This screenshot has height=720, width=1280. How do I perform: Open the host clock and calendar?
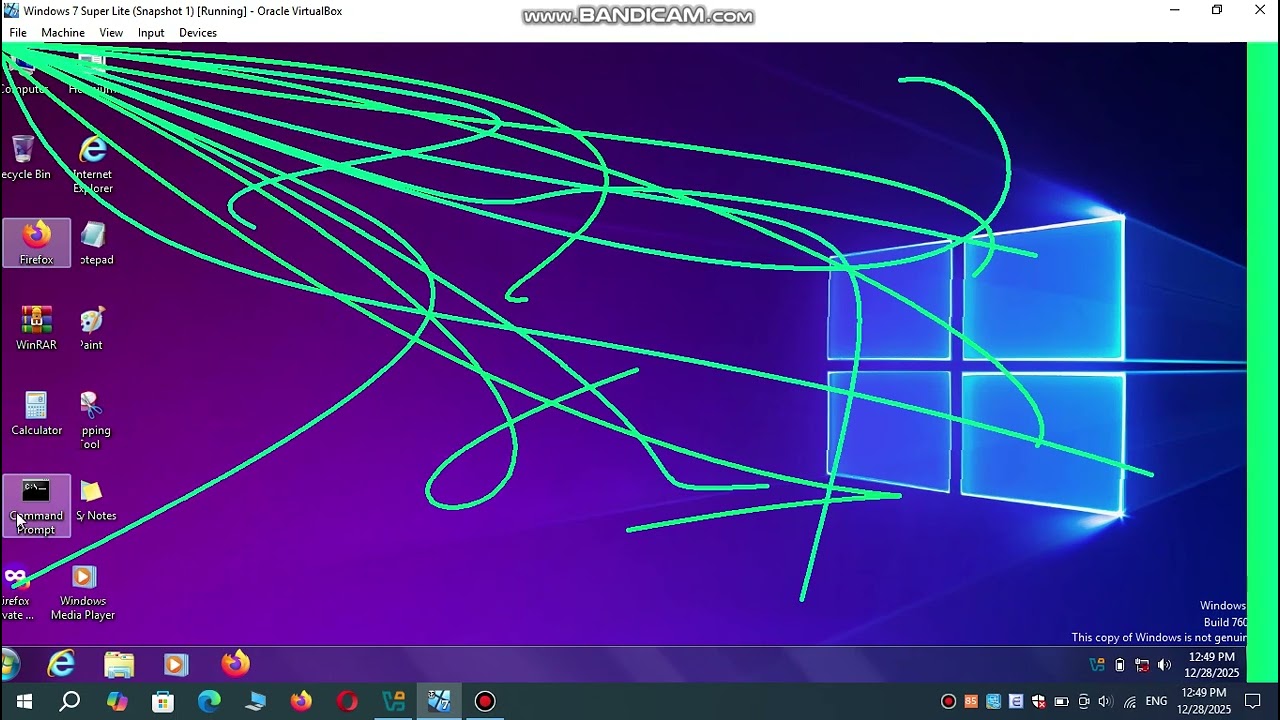point(1203,701)
